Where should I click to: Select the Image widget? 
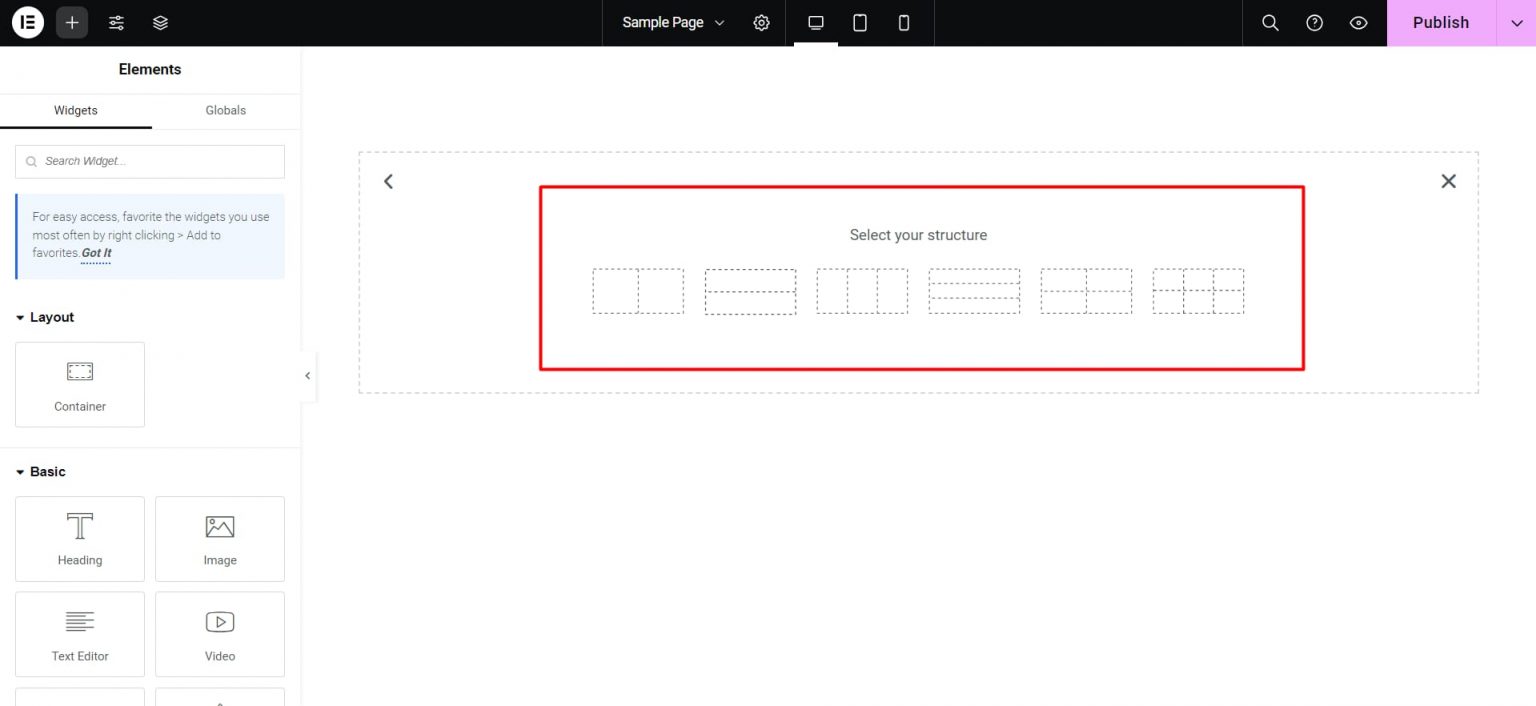click(x=219, y=539)
